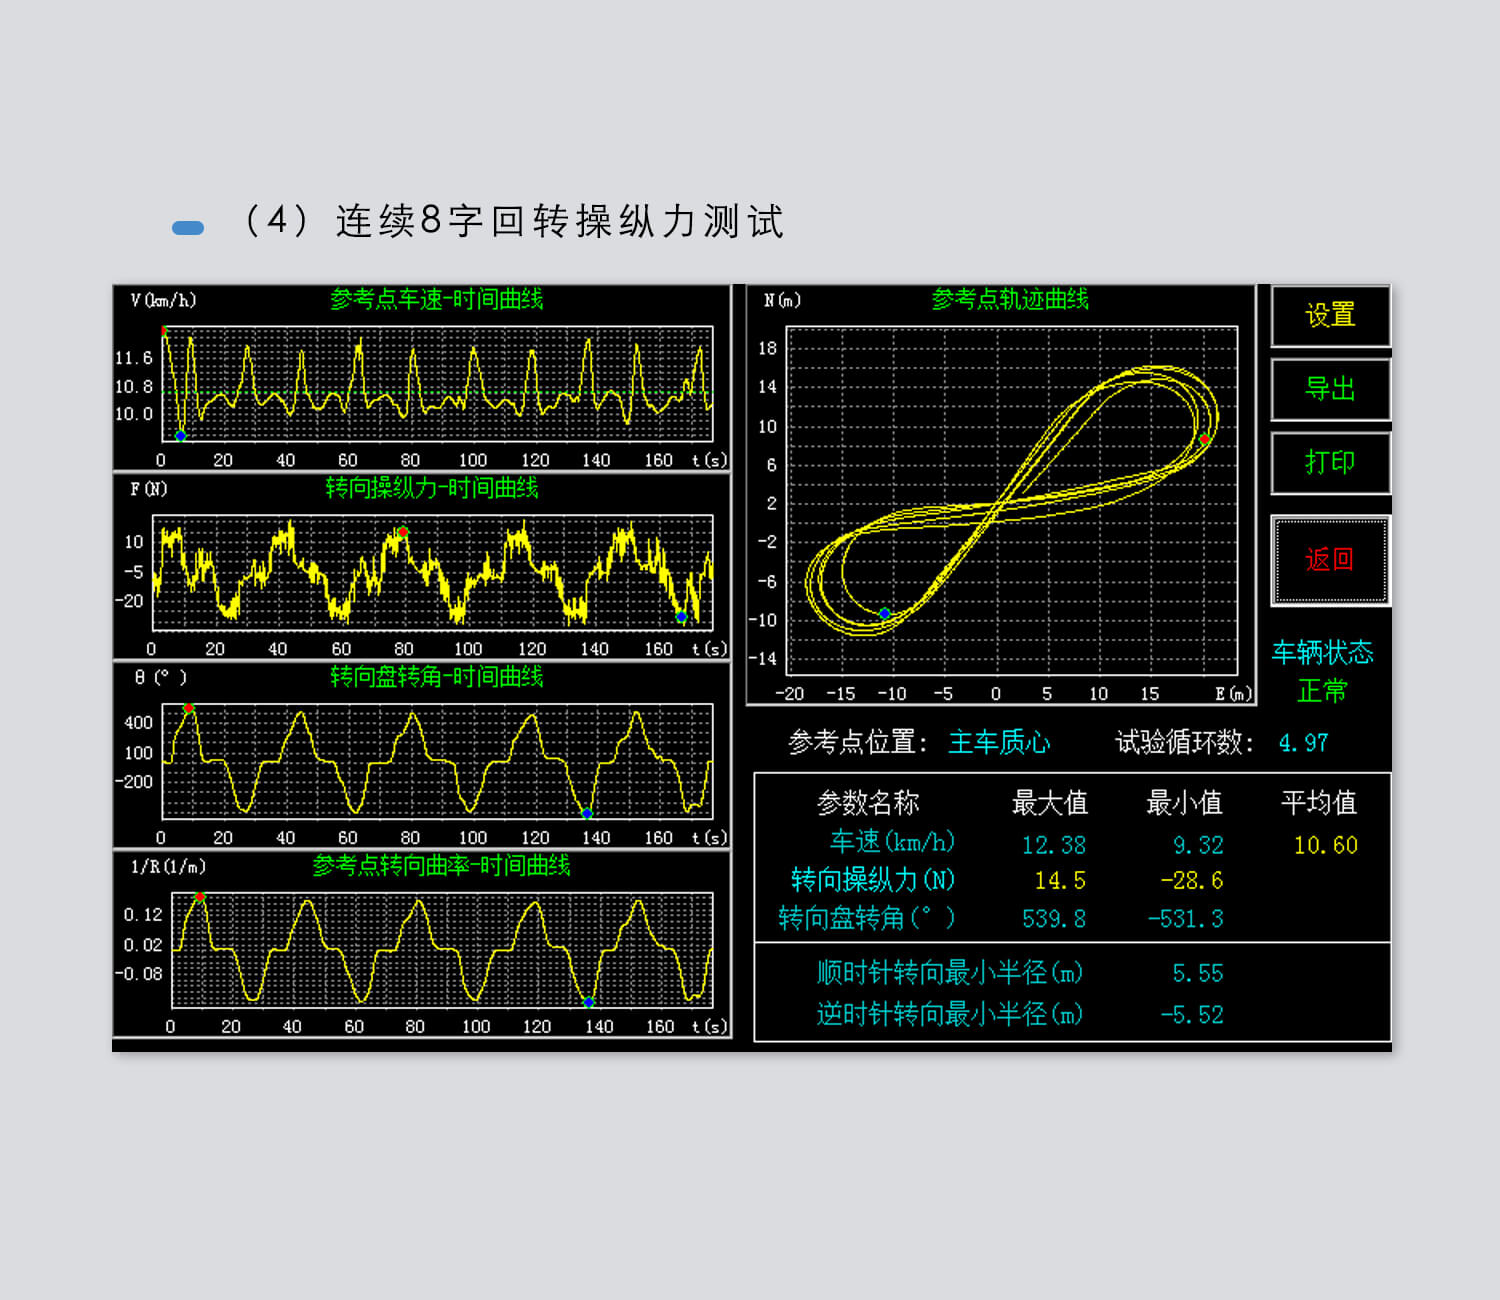Screen dimensions: 1500x1300
Task: Click the blue bullet beside the heading
Action: click(x=188, y=228)
